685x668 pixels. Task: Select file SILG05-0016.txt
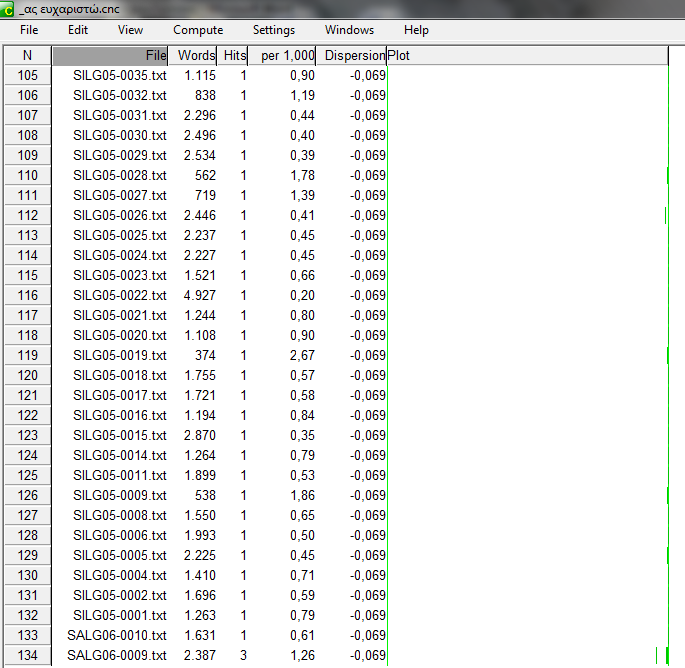point(120,415)
